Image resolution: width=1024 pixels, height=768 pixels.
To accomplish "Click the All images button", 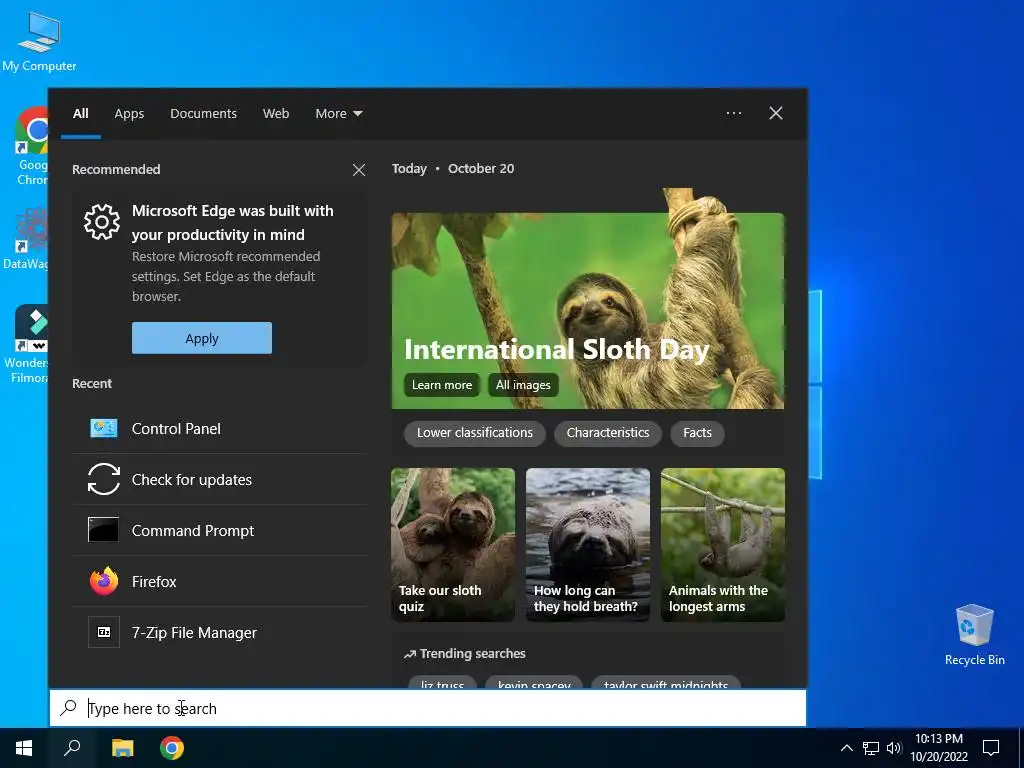I will [522, 385].
